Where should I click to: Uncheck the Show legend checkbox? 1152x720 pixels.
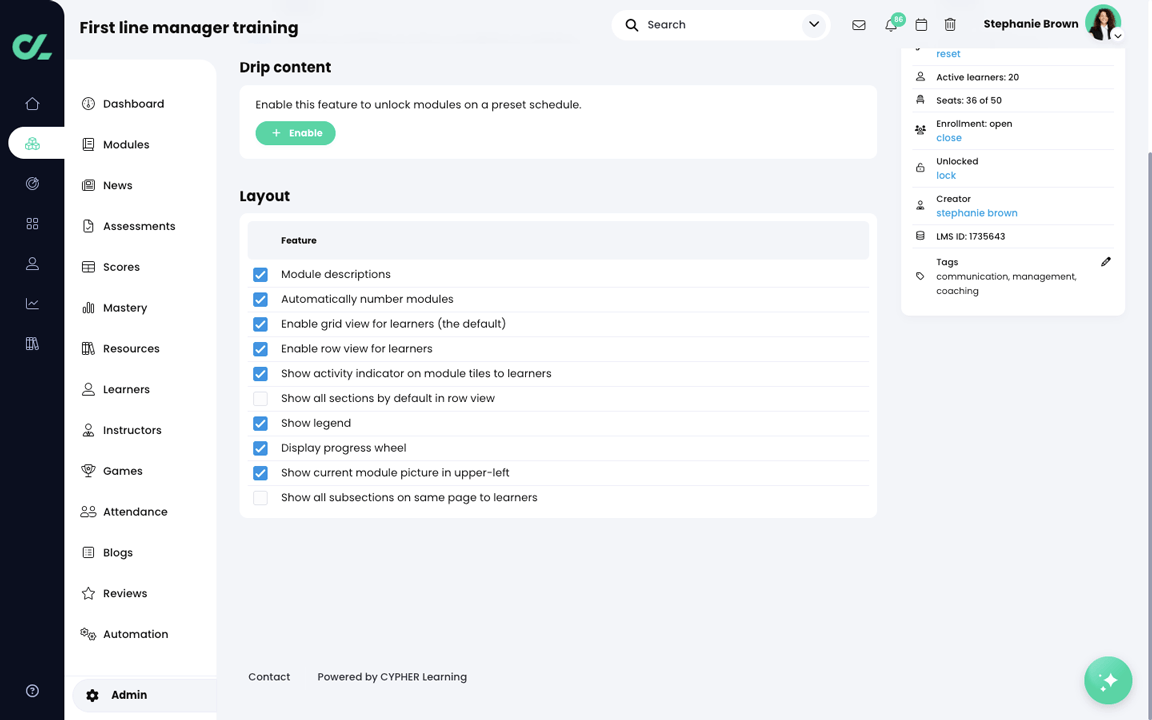pyautogui.click(x=260, y=423)
